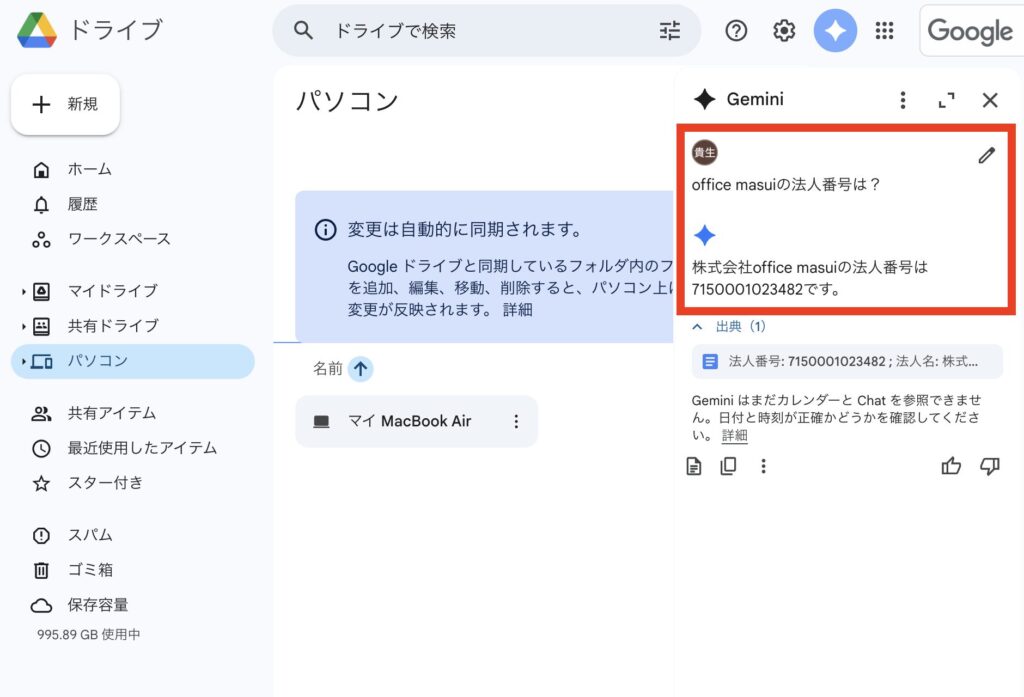The width and height of the screenshot is (1024, 697).
Task: Reverse sort order with the arrow by 名前
Action: (x=360, y=369)
